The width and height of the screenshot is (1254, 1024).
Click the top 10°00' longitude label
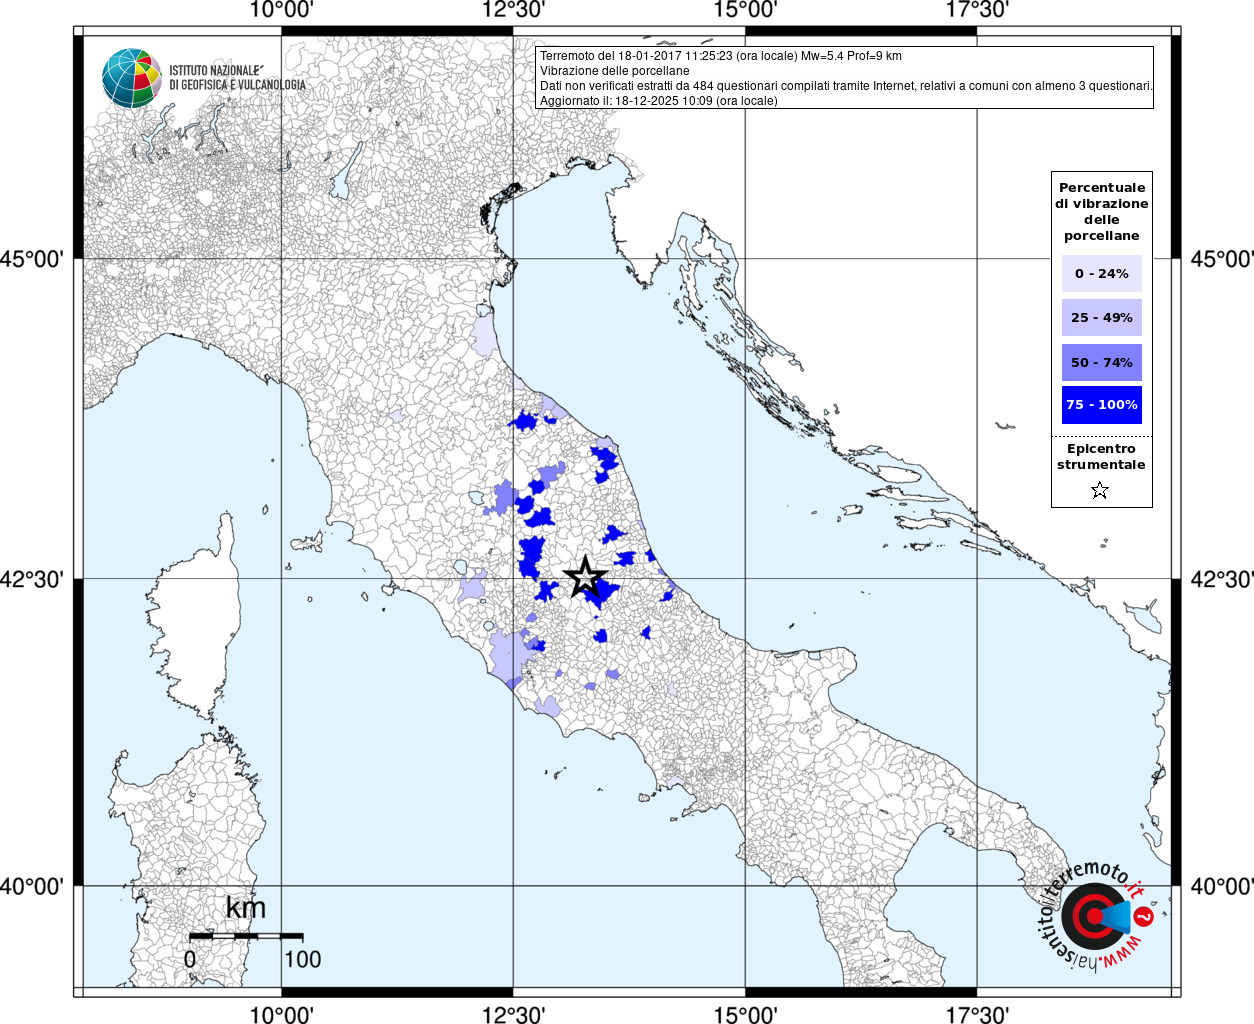pos(281,10)
